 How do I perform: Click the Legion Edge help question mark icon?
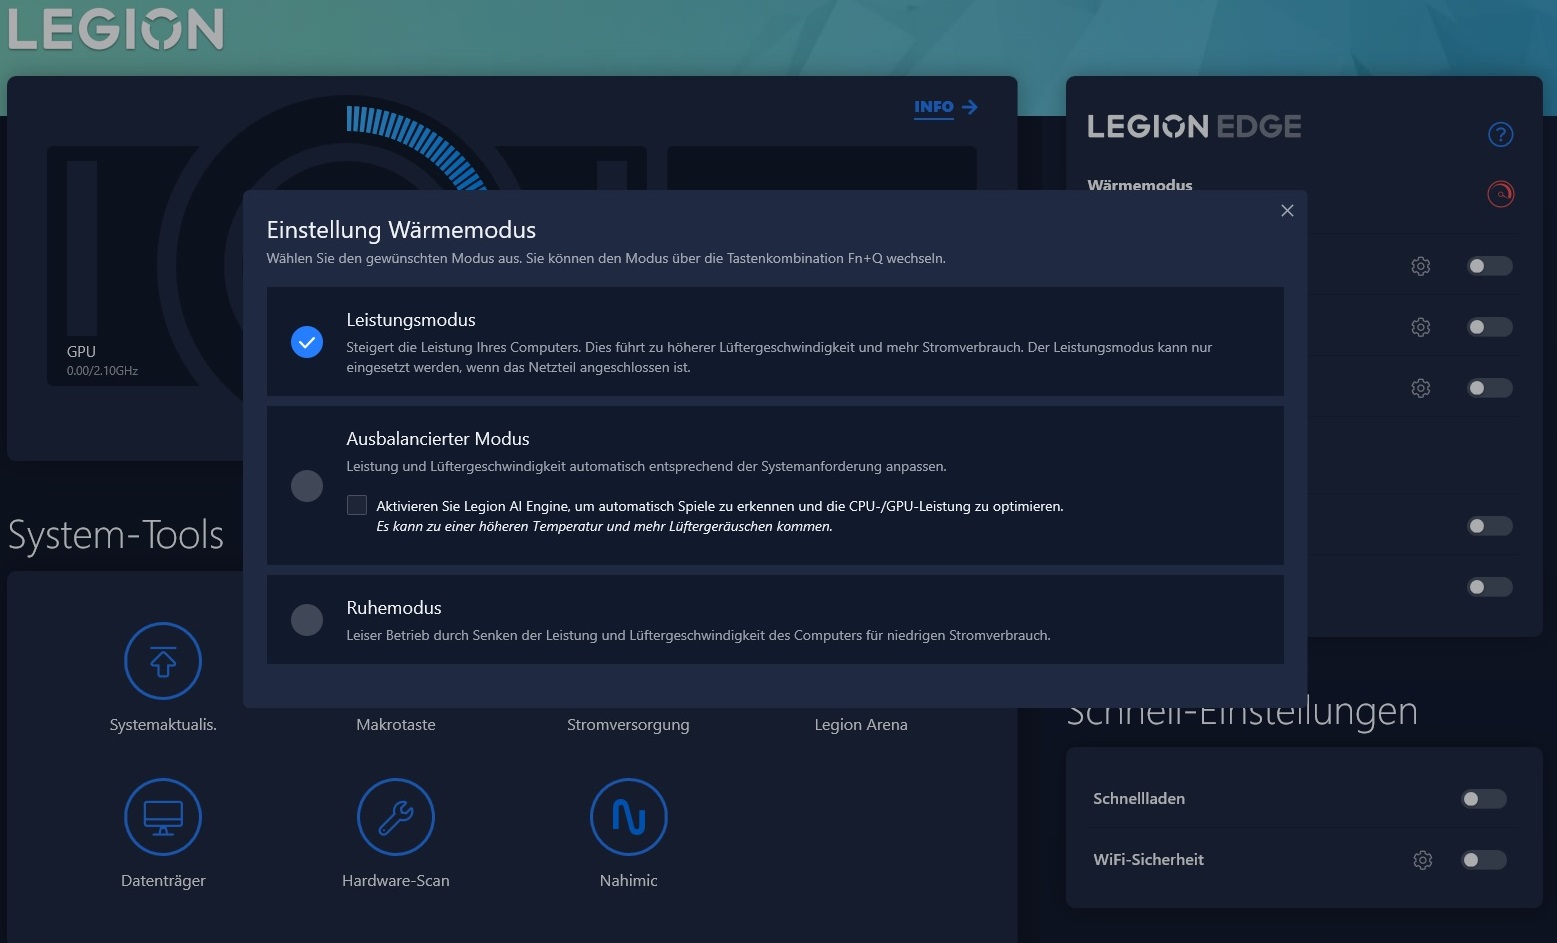pyautogui.click(x=1500, y=134)
